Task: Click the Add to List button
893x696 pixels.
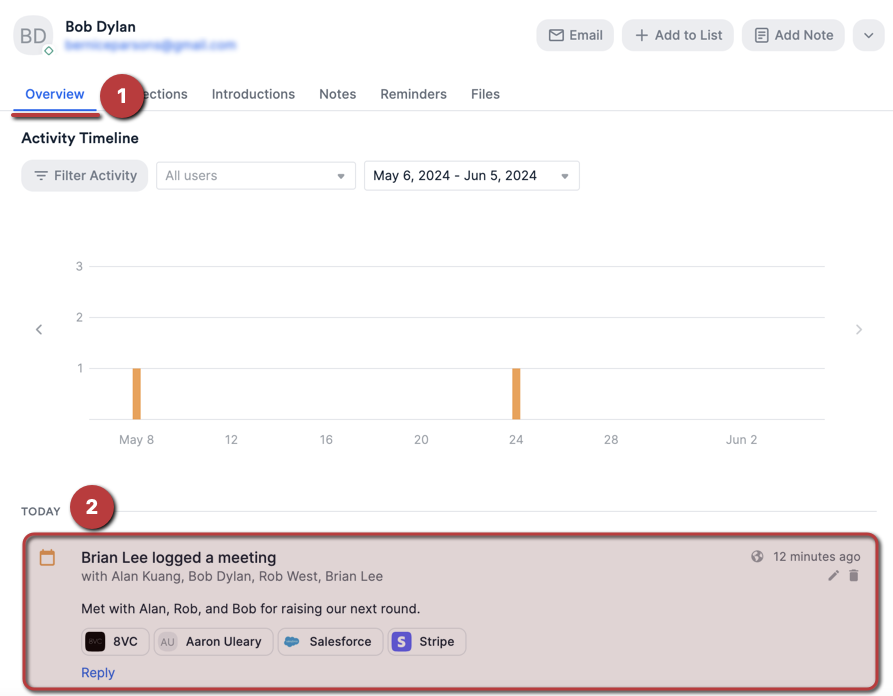Action: (678, 35)
